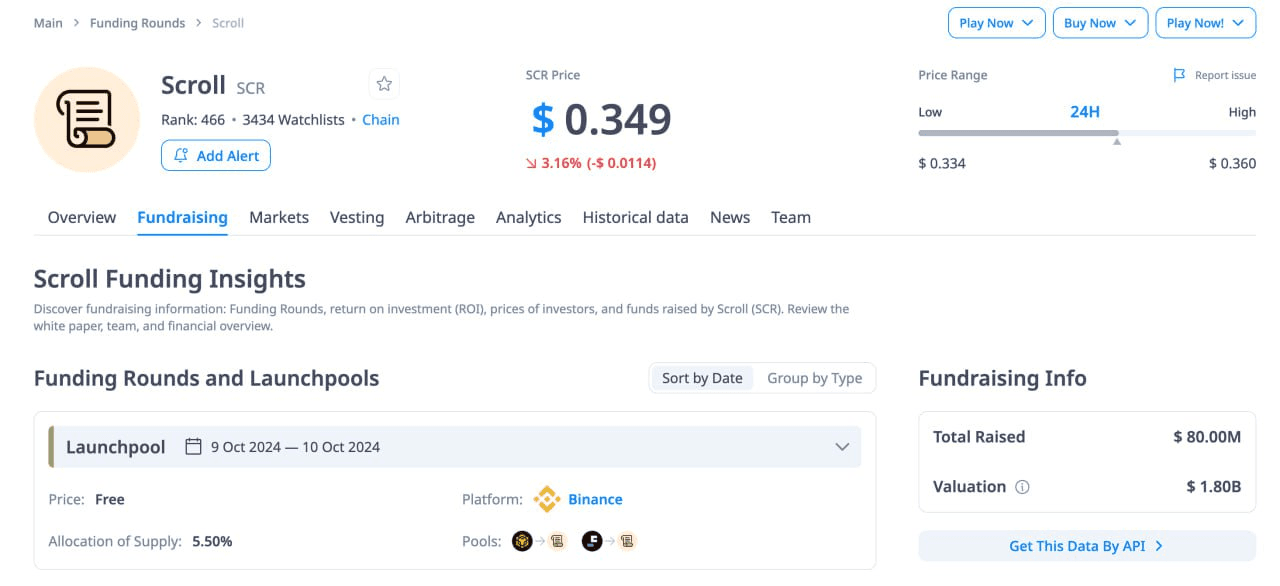This screenshot has height=586, width=1280.
Task: Click the Scroll Funding Insights heading
Action: click(170, 278)
